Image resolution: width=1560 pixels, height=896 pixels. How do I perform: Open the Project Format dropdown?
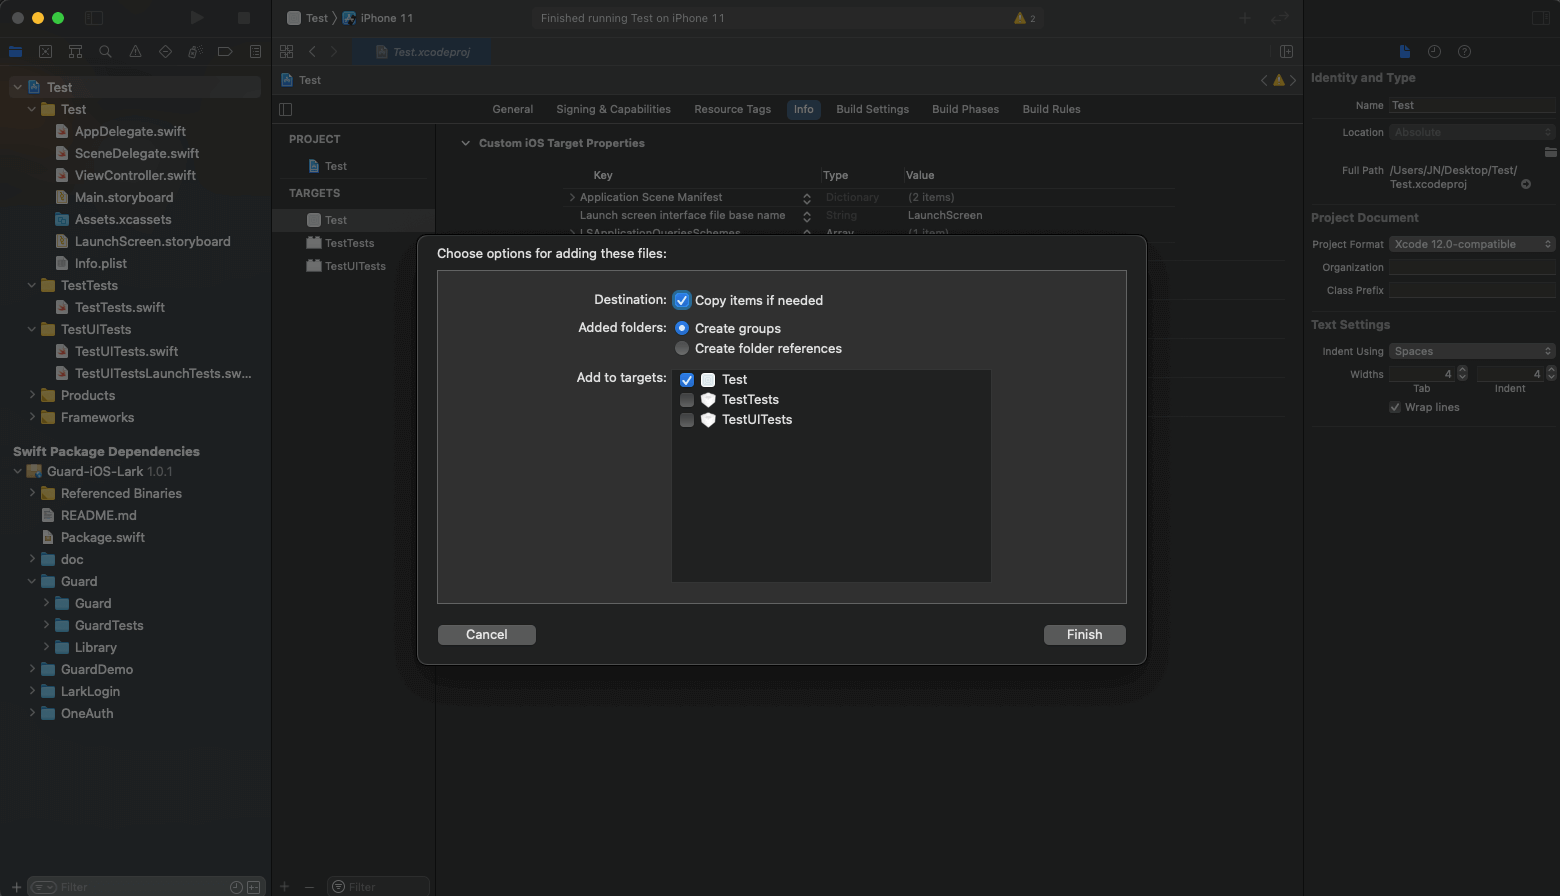pos(1472,244)
